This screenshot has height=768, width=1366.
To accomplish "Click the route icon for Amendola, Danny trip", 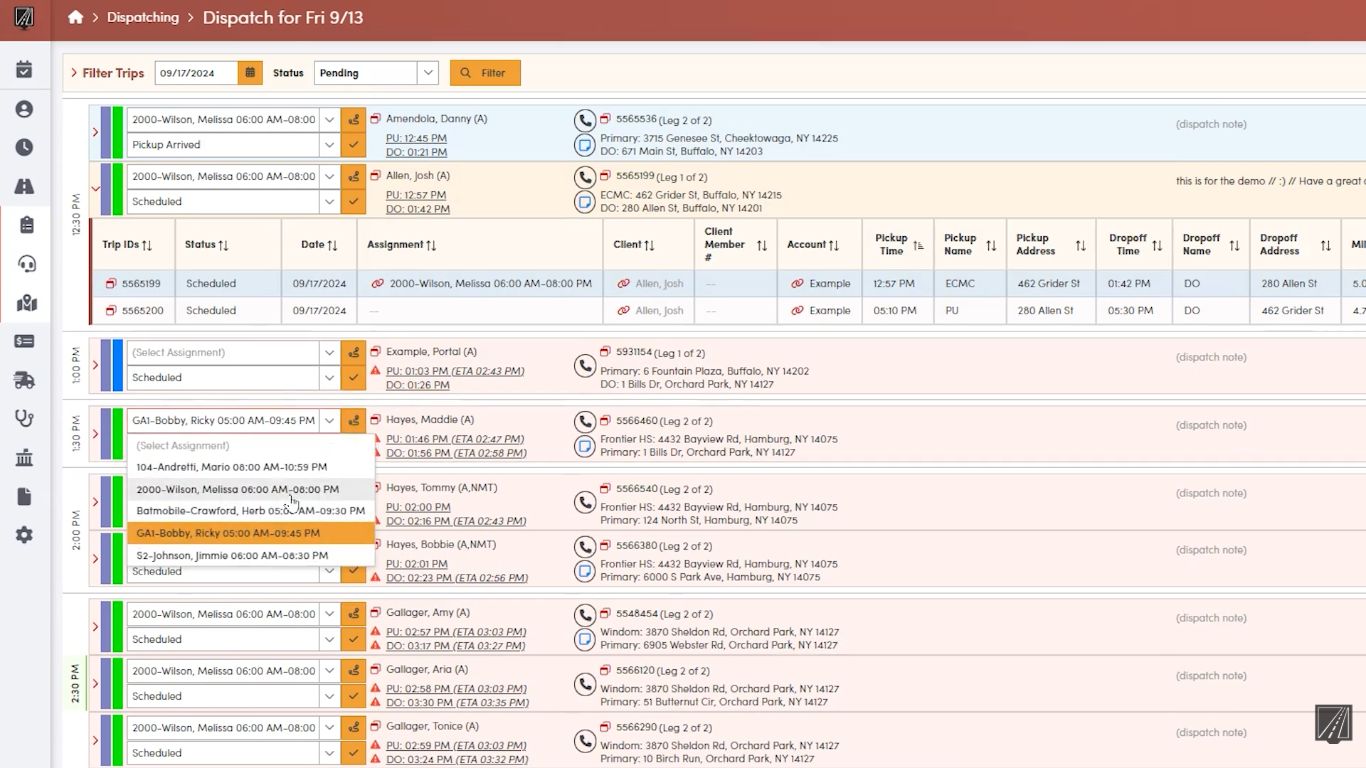I will (x=353, y=120).
